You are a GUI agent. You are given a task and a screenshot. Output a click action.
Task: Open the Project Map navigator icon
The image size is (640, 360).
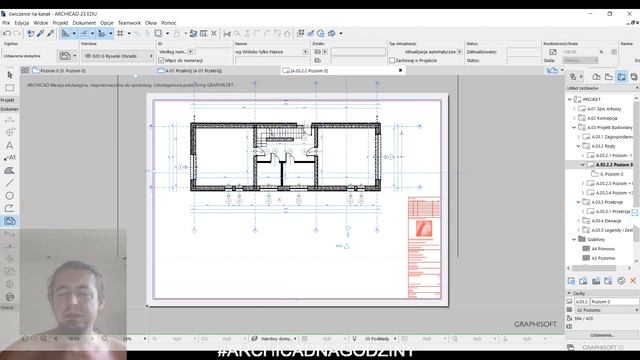coord(596,76)
